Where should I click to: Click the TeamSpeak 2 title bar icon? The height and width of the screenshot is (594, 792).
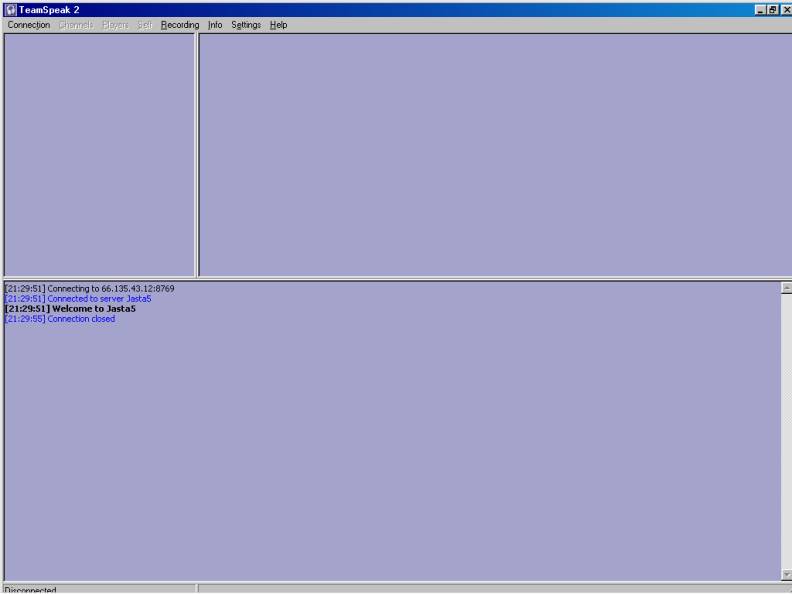tap(8, 9)
